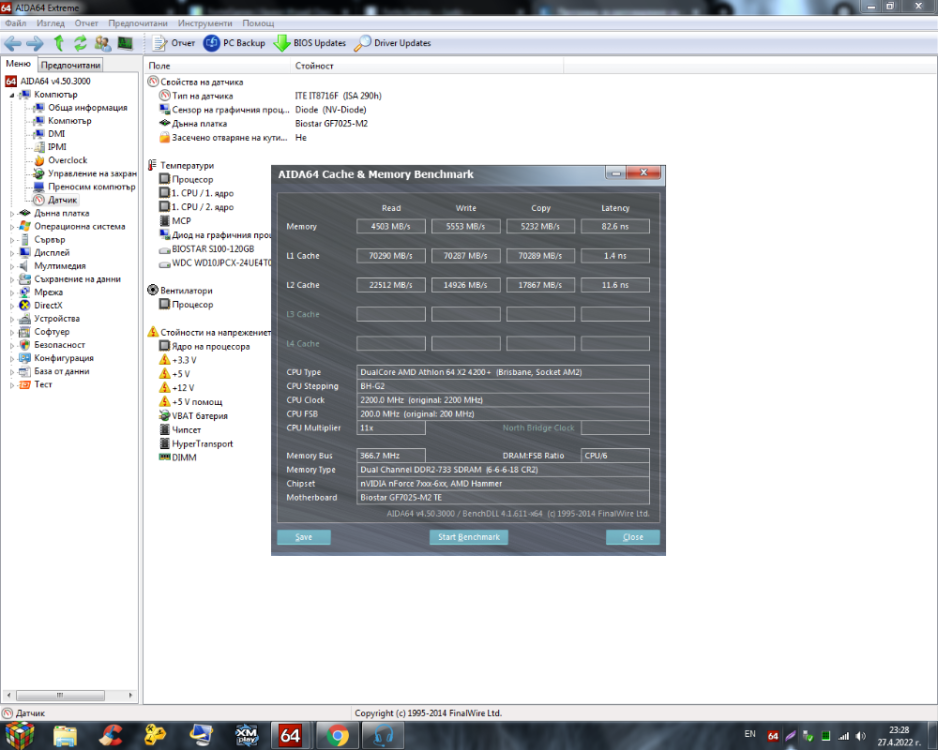Open Google Chrome from the taskbar
Viewport: 938px width, 750px height.
tap(337, 736)
